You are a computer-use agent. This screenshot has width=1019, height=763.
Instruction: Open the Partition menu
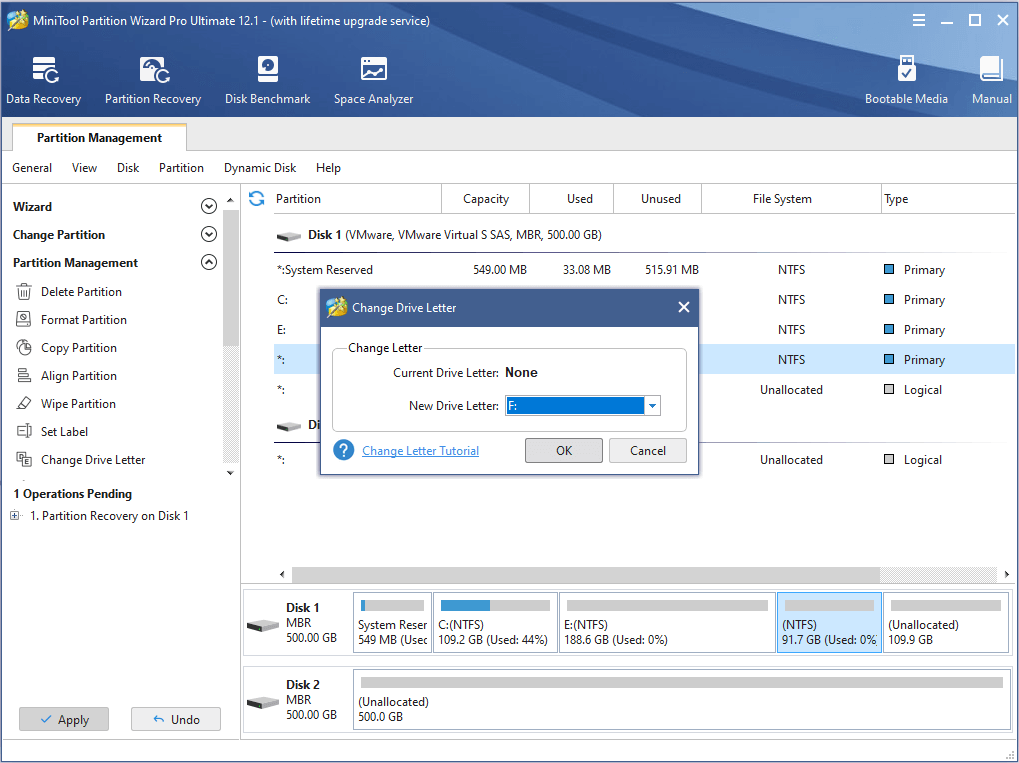pos(181,168)
